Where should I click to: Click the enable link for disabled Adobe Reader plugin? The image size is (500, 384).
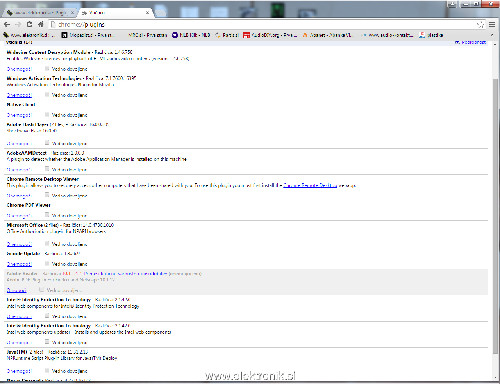17,290
